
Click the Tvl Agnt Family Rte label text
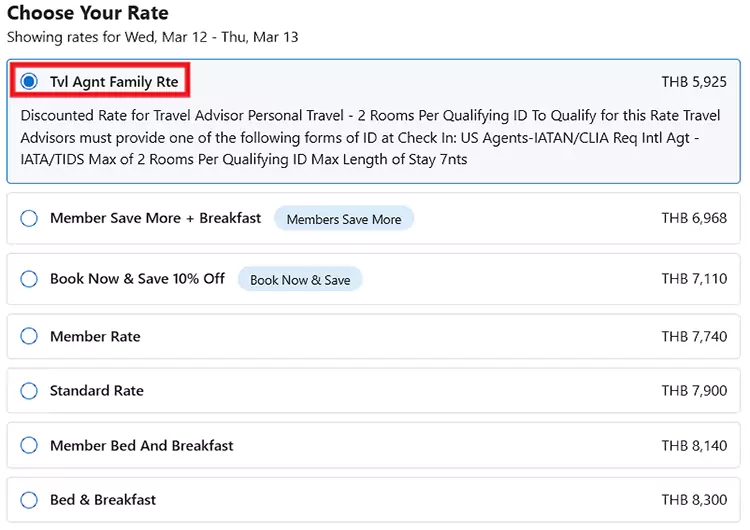(x=114, y=81)
